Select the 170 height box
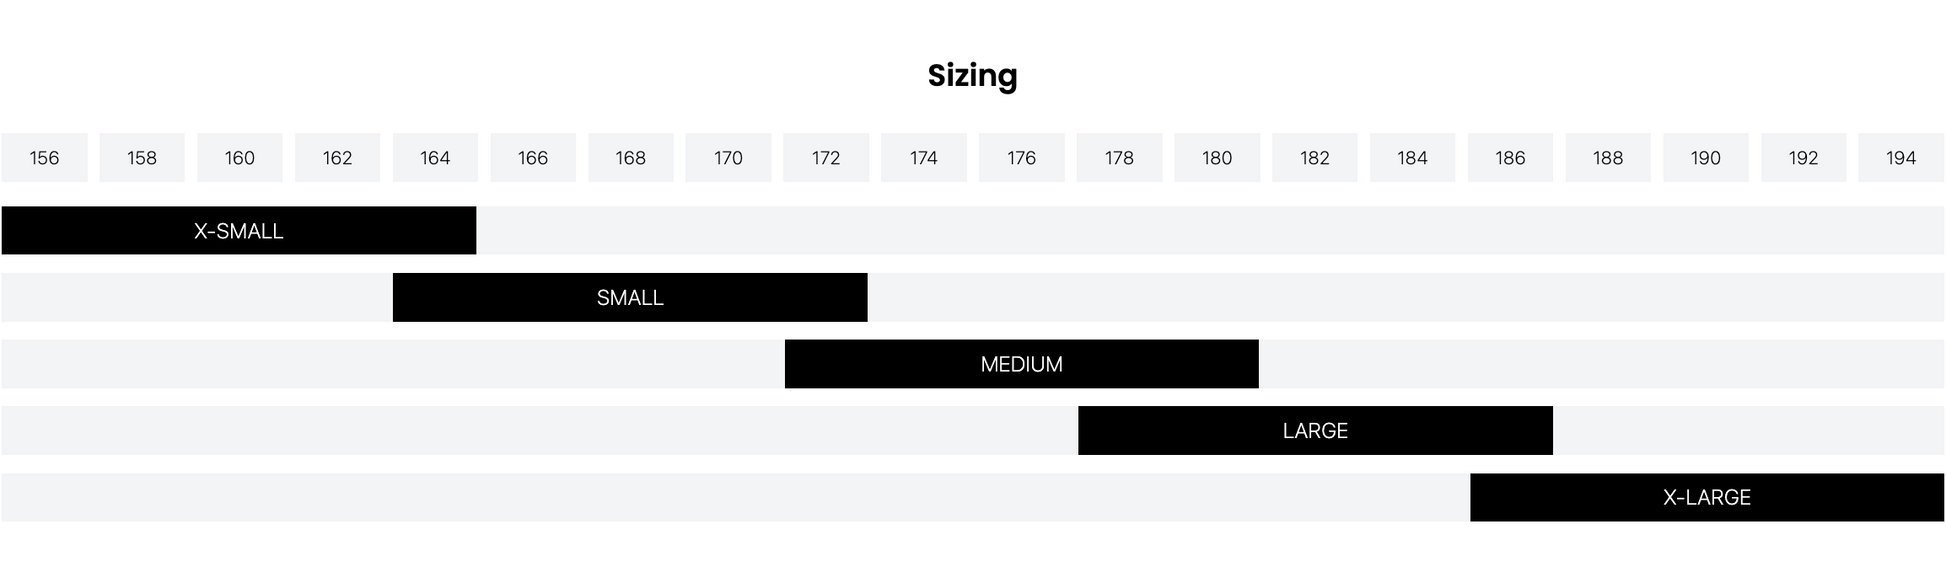The height and width of the screenshot is (583, 1946). click(x=728, y=158)
